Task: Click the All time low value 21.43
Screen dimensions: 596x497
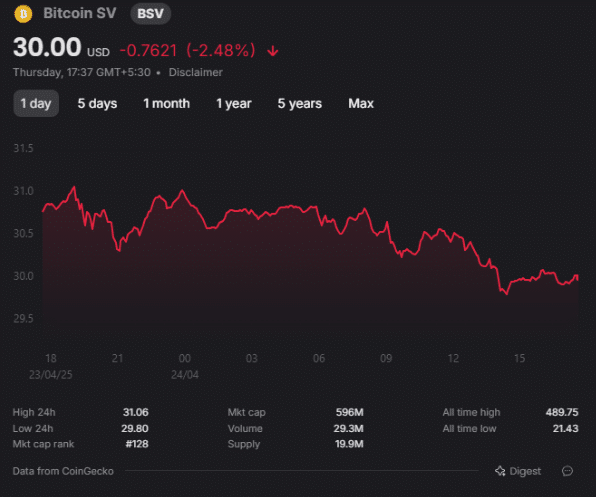Action: coord(566,429)
